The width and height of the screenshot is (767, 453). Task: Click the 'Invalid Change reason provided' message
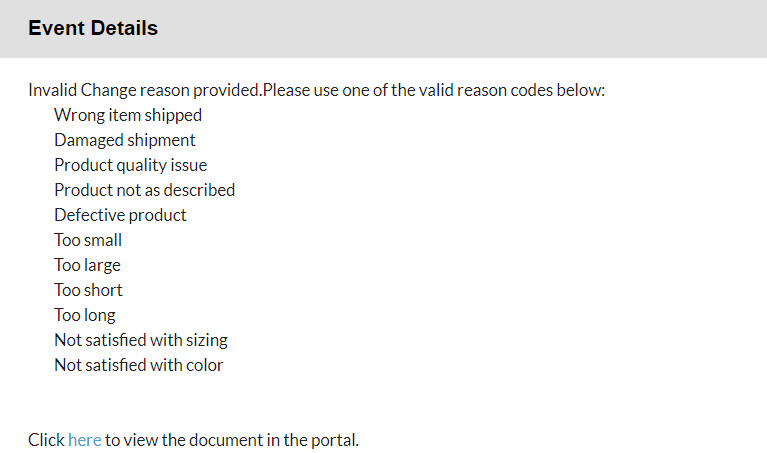tap(145, 90)
